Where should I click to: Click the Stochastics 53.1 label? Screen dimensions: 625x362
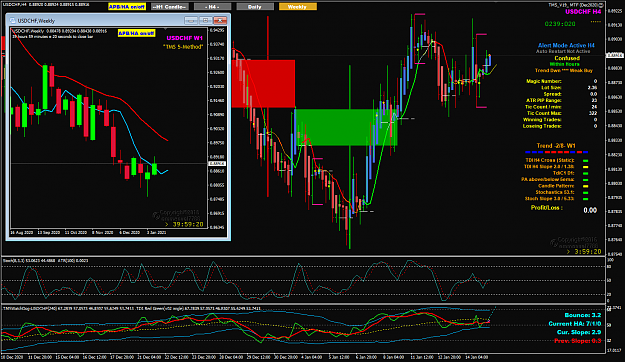554,192
